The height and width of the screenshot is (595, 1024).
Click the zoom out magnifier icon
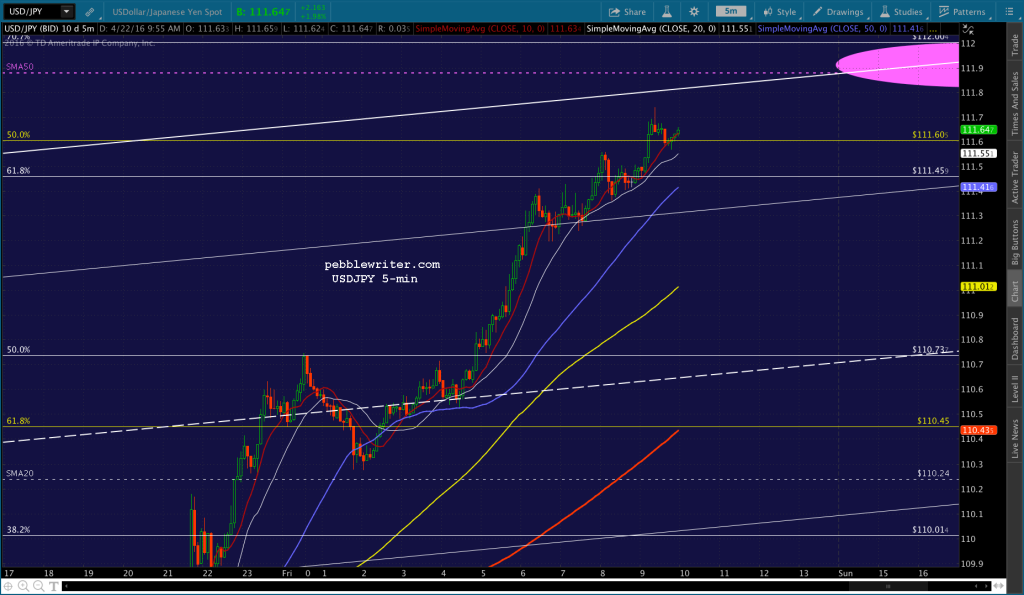point(39,586)
